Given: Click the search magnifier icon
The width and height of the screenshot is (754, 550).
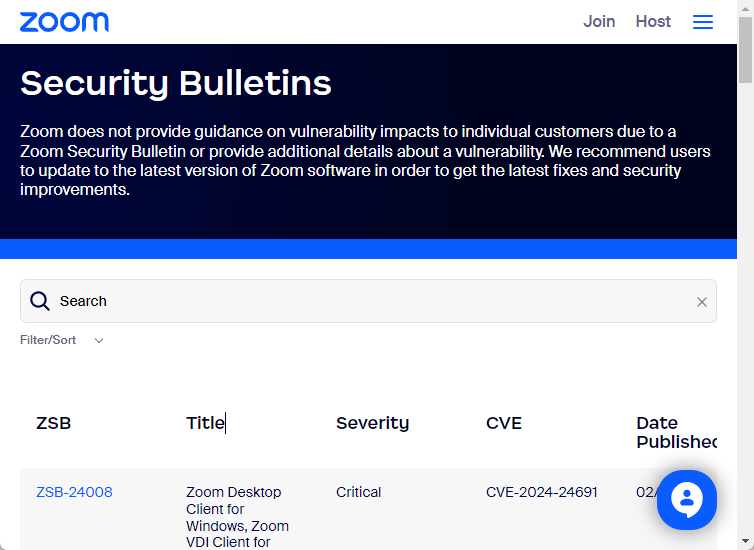Looking at the screenshot, I should click(40, 301).
